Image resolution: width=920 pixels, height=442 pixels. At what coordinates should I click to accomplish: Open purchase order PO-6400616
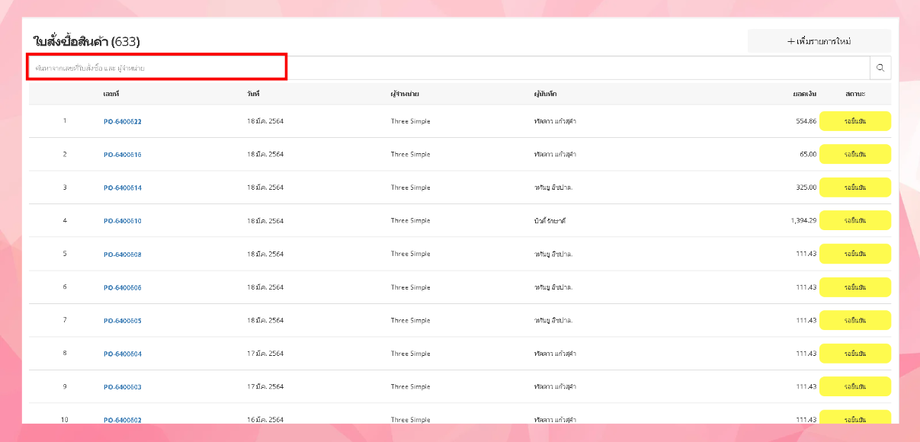click(122, 154)
